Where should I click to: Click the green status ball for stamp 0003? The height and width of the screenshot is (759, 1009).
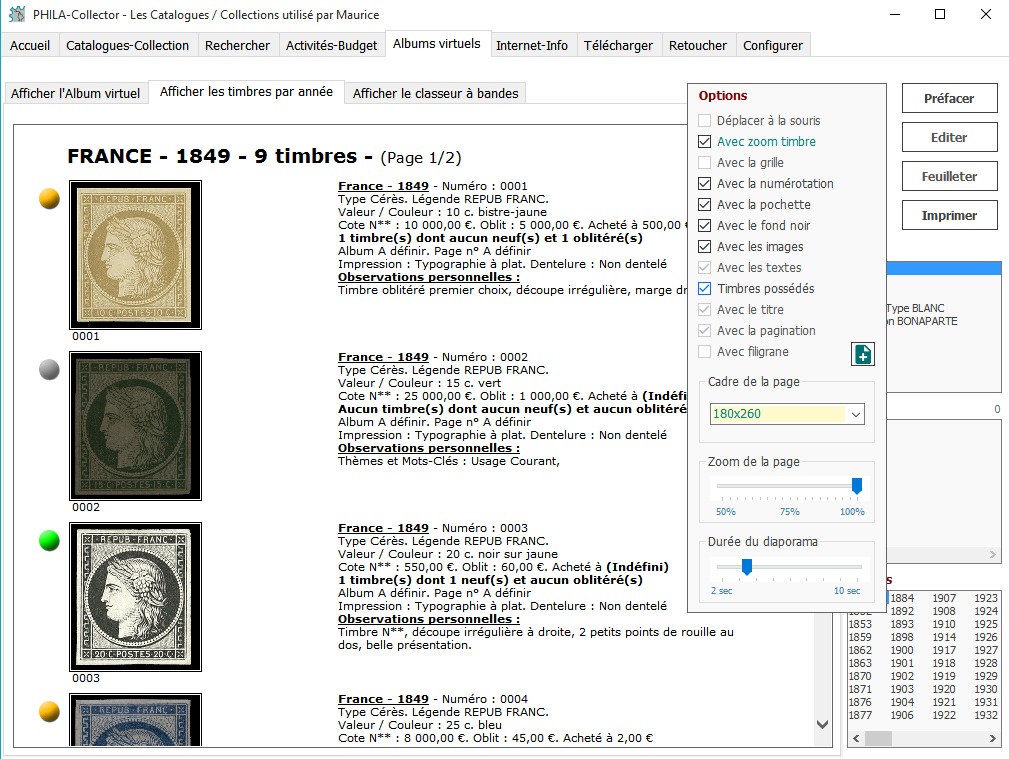(x=50, y=541)
